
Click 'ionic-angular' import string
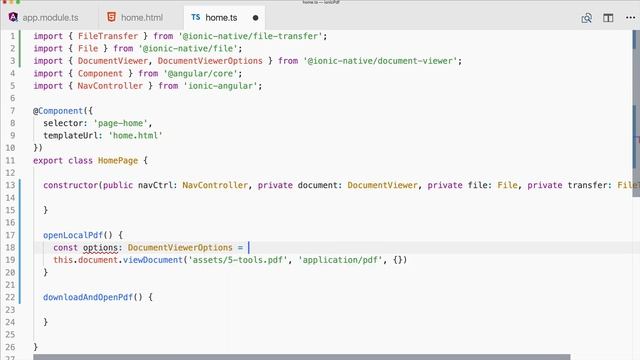[x=221, y=86]
